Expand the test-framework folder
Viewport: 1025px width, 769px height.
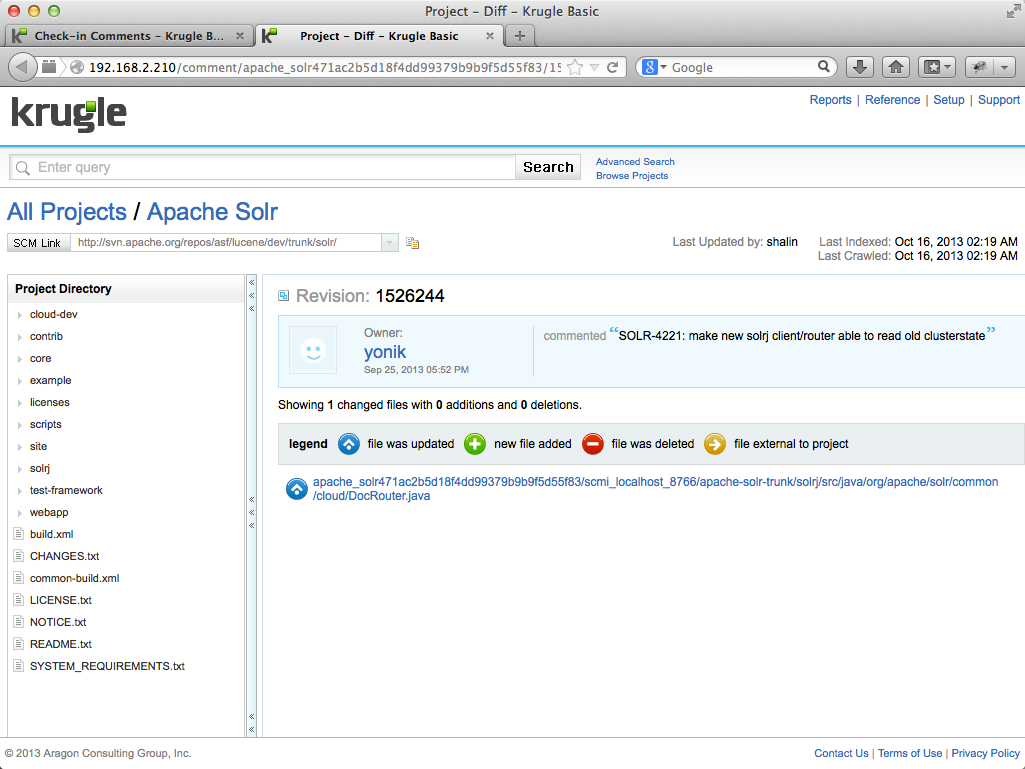(20, 491)
